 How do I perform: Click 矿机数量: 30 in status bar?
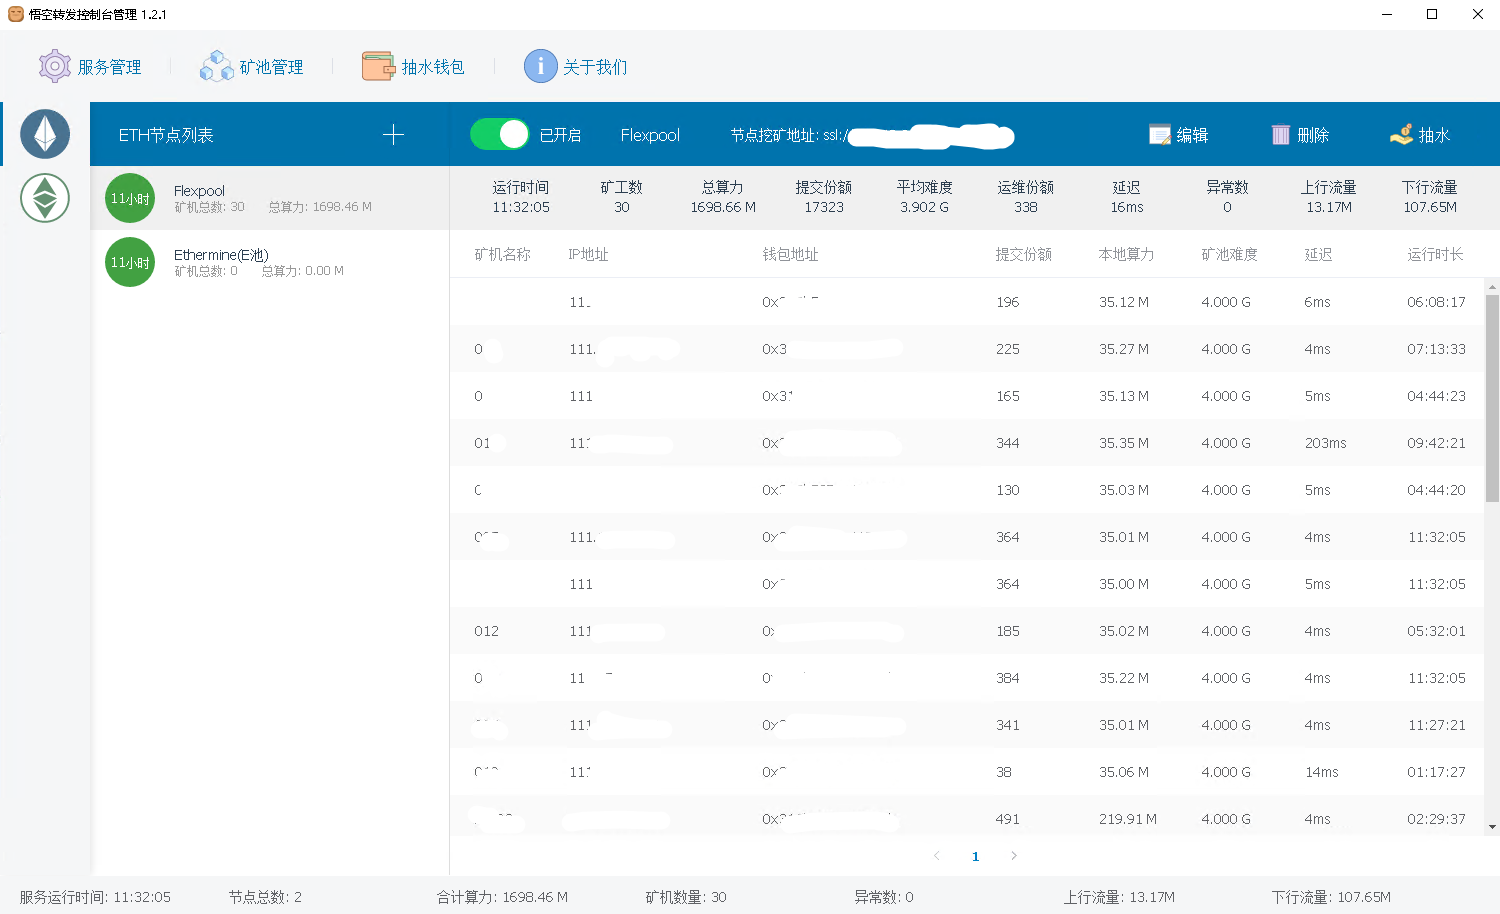[686, 897]
